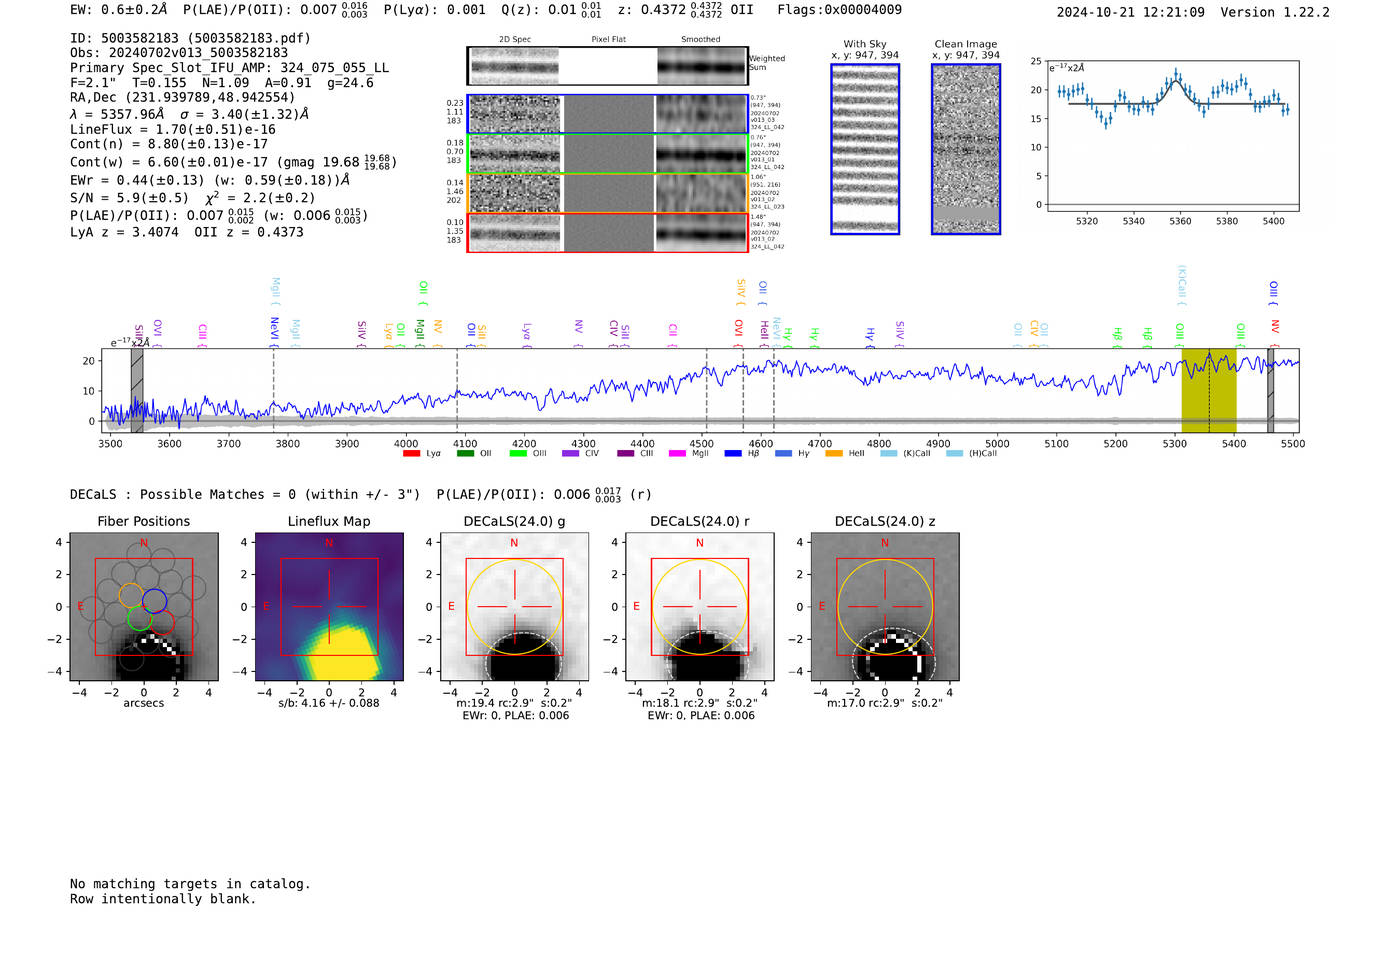Click the yellow highlighted band in the spectrum

[1209, 391]
